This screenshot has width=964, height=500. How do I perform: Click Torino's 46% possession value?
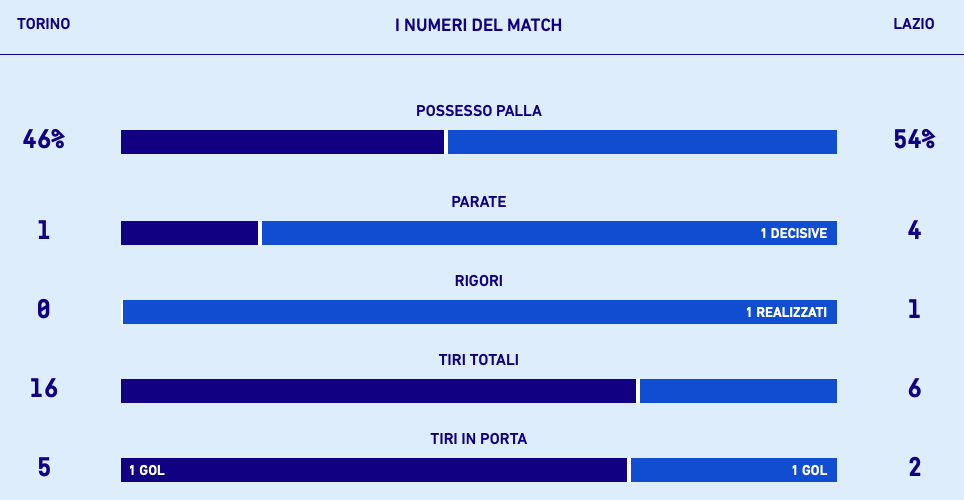pyautogui.click(x=43, y=140)
